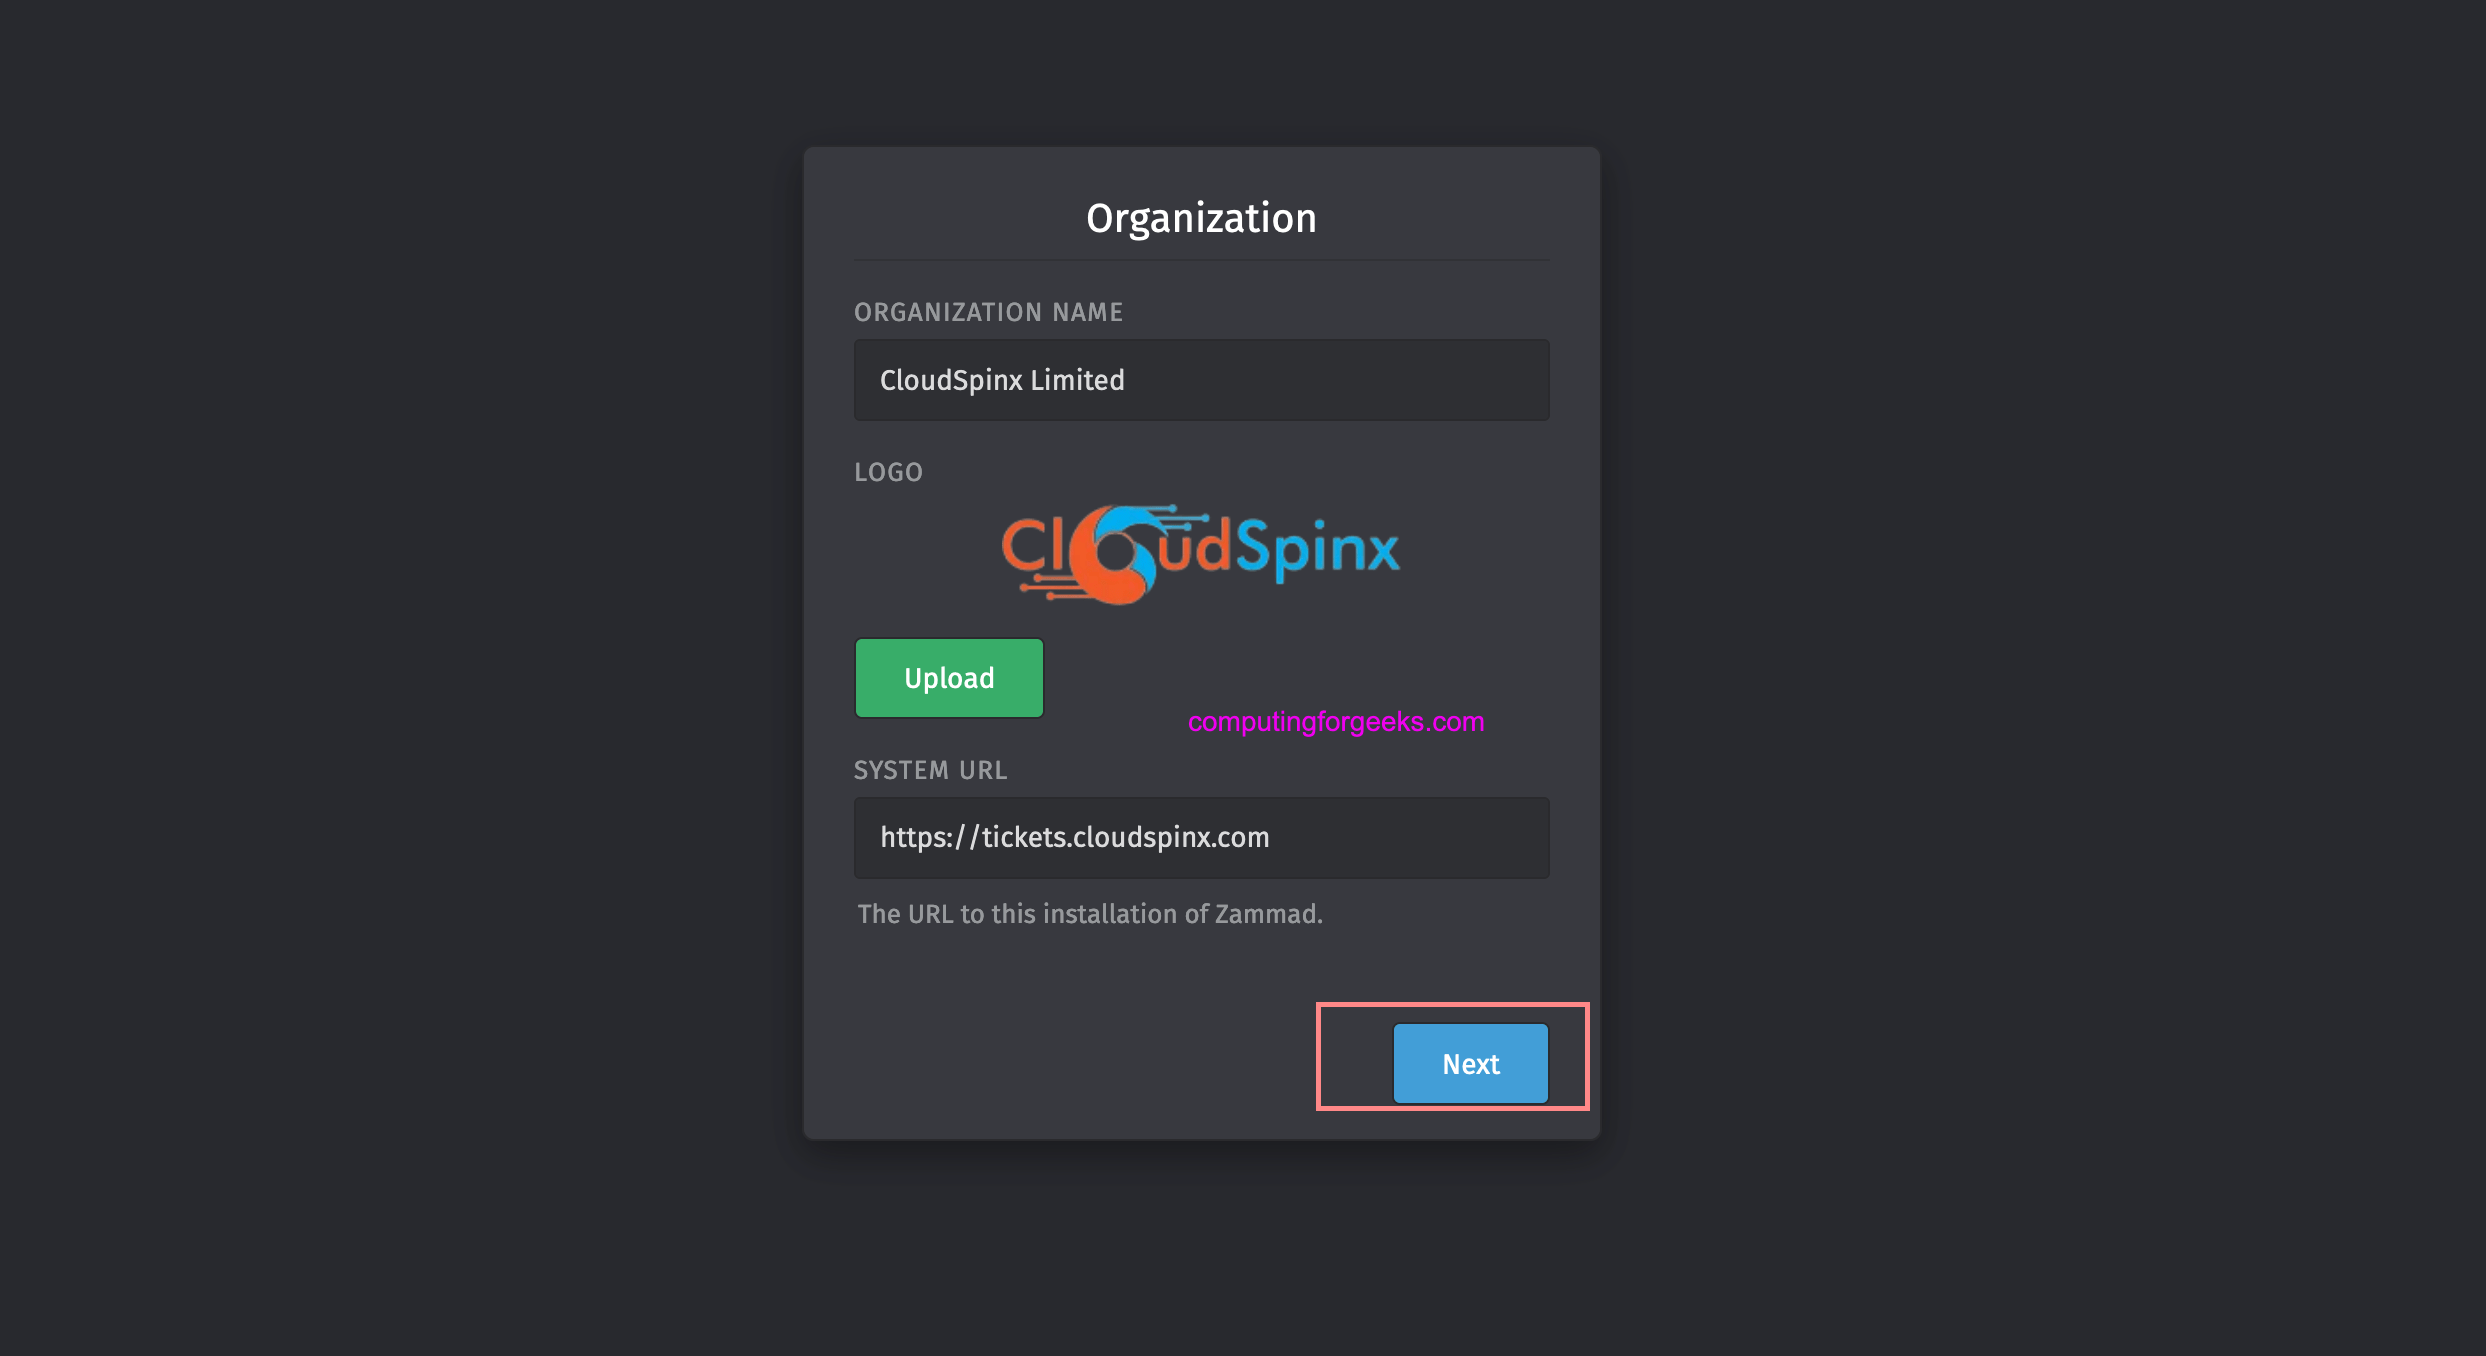Click 'The URL to this installation of Zammad.' text

[x=1090, y=914]
